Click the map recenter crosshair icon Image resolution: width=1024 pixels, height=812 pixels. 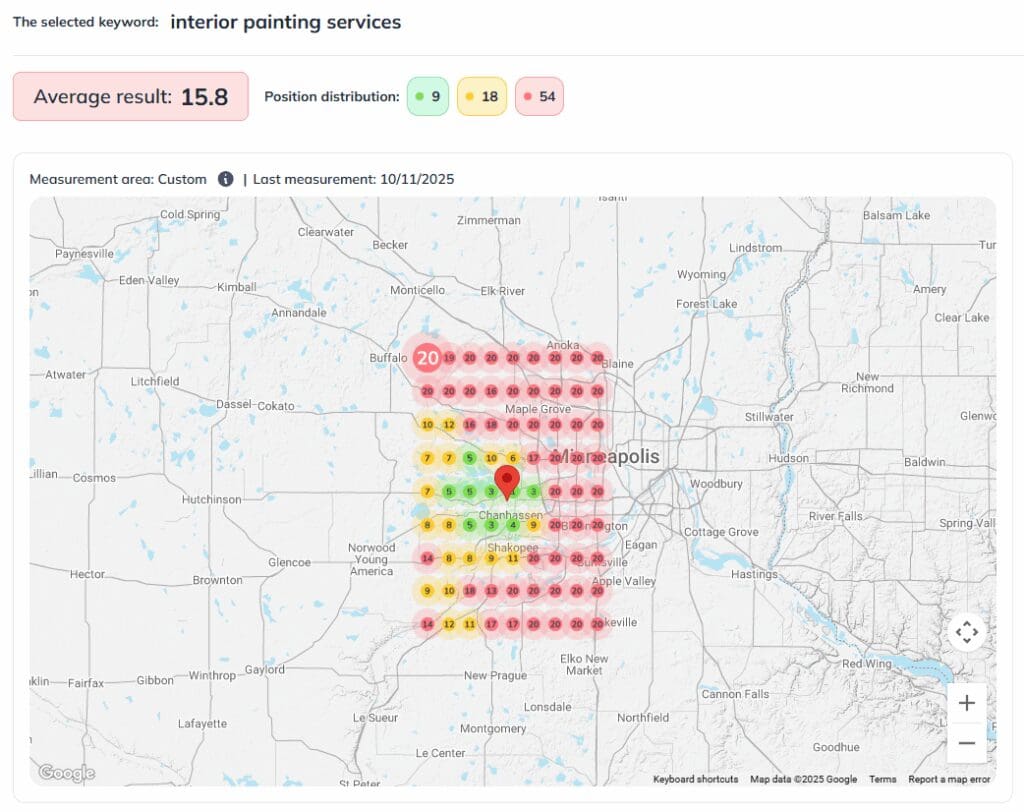tap(966, 632)
